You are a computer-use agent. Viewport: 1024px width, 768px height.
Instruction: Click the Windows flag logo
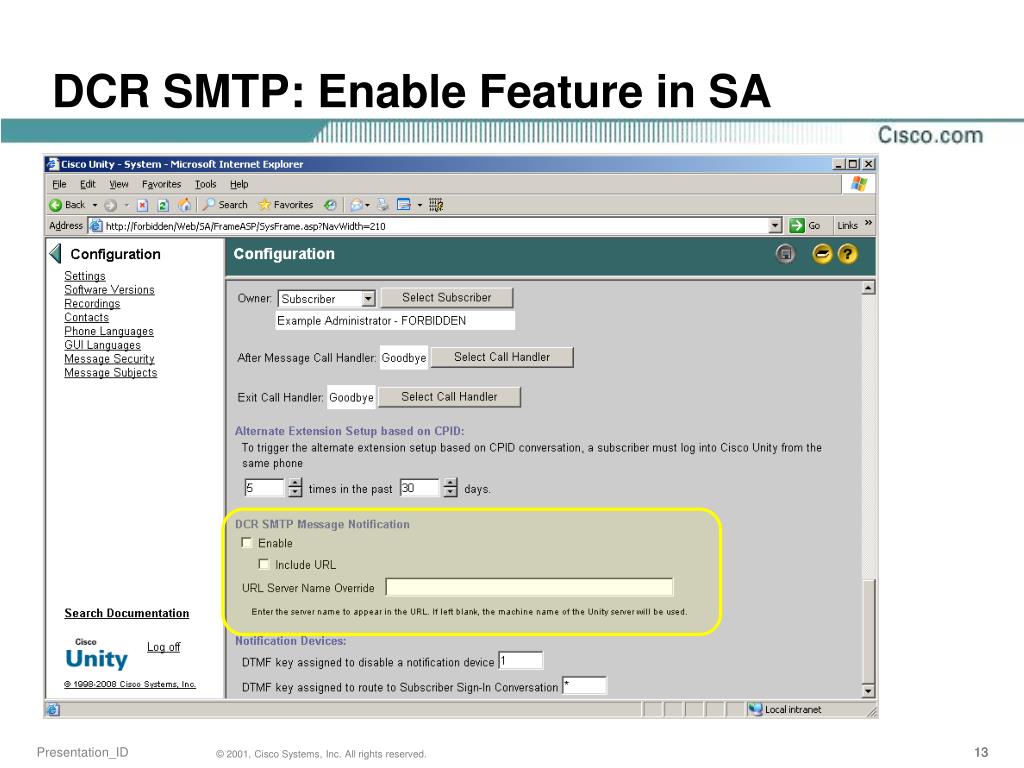pos(859,184)
